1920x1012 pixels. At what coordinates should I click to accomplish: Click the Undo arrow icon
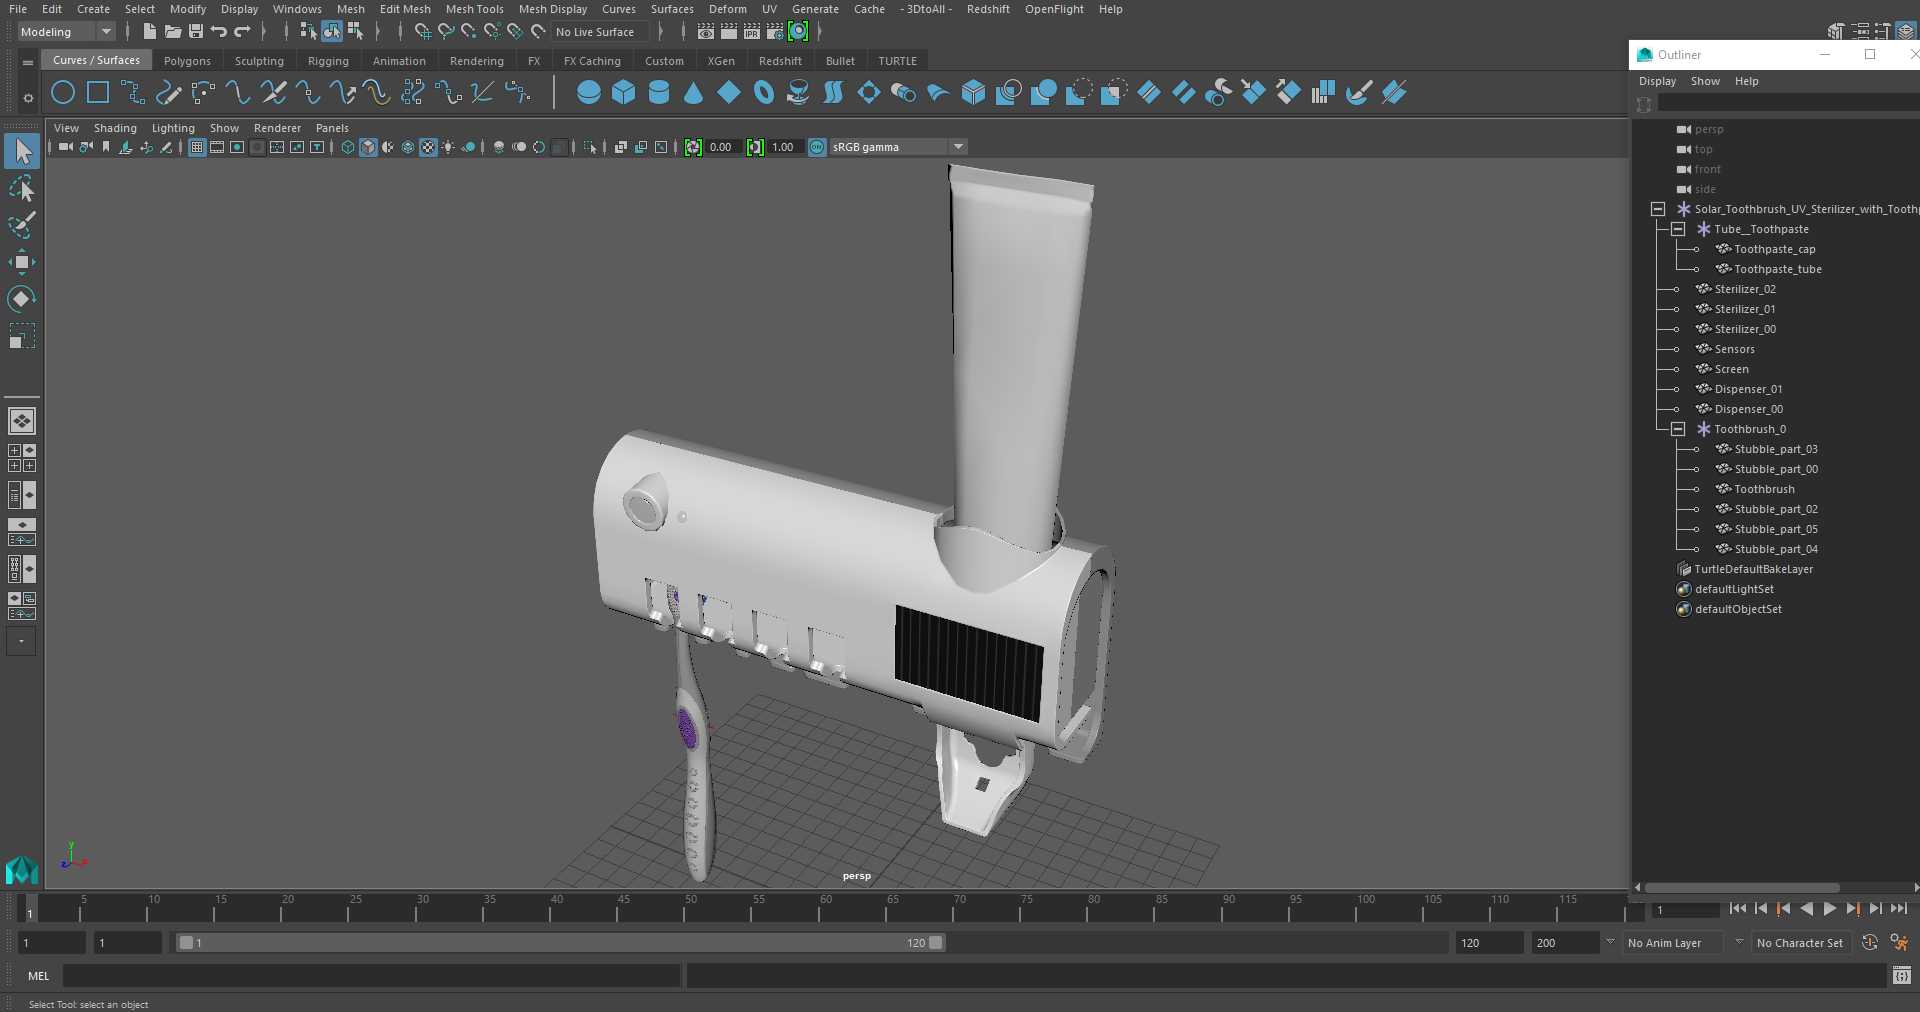tap(219, 32)
